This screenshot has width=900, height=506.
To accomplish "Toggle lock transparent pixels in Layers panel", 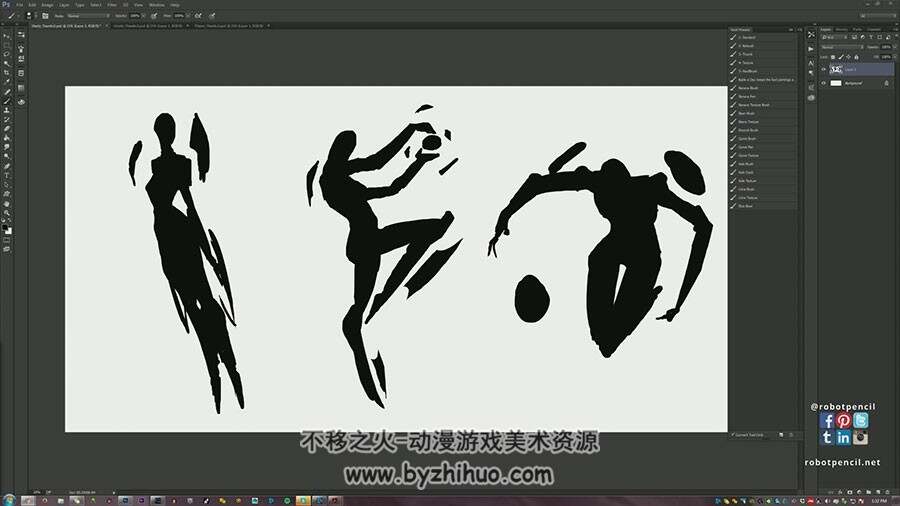I will tap(833, 57).
